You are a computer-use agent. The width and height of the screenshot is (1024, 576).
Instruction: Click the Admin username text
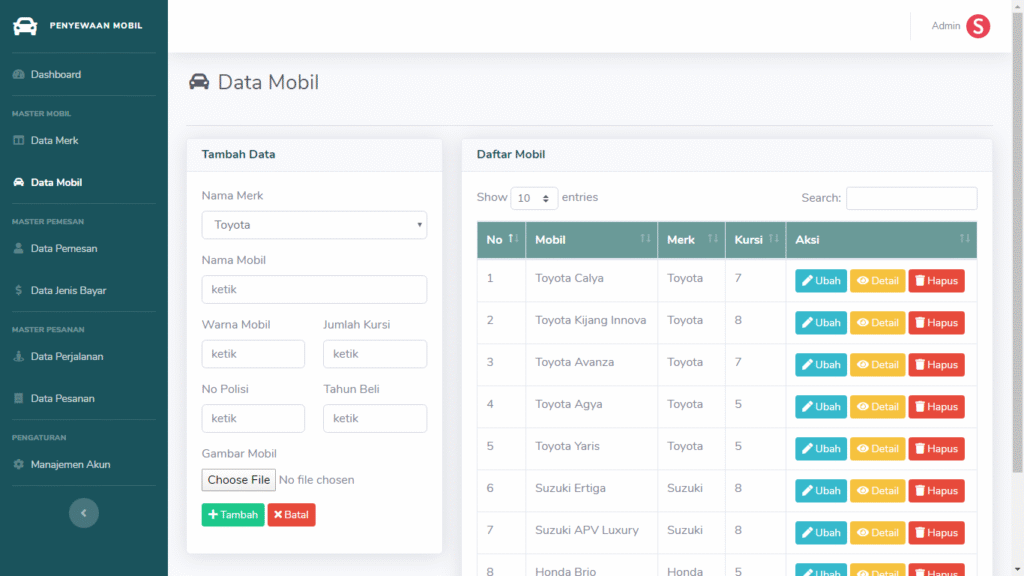[945, 26]
